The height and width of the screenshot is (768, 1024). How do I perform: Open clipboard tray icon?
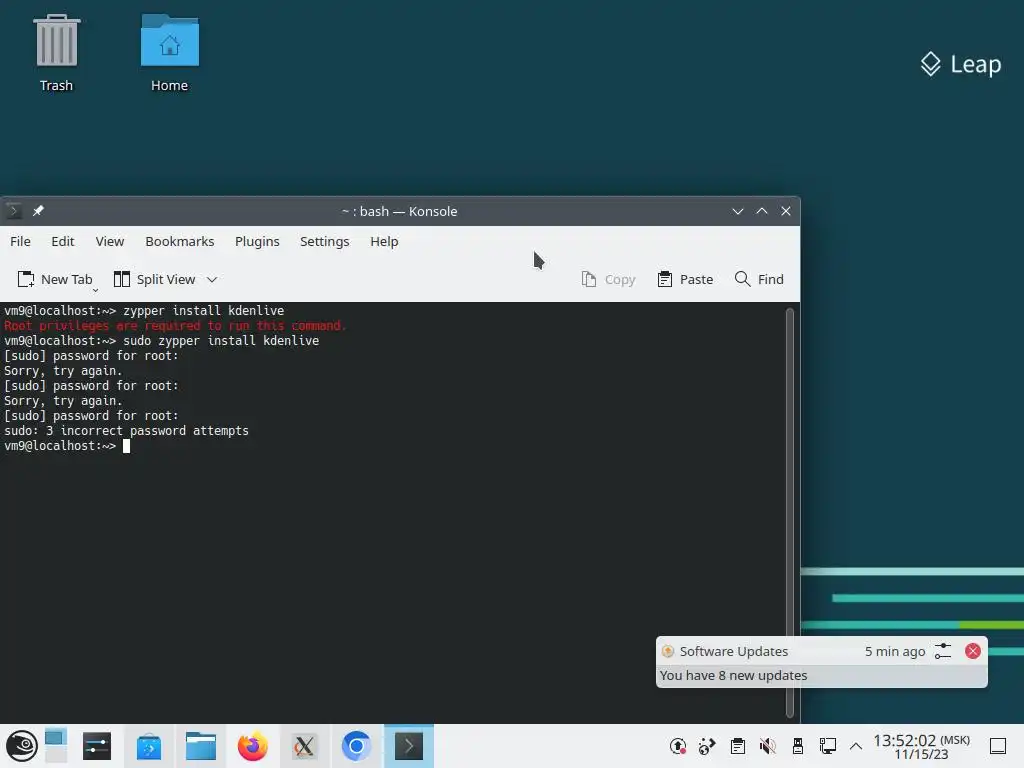point(738,746)
